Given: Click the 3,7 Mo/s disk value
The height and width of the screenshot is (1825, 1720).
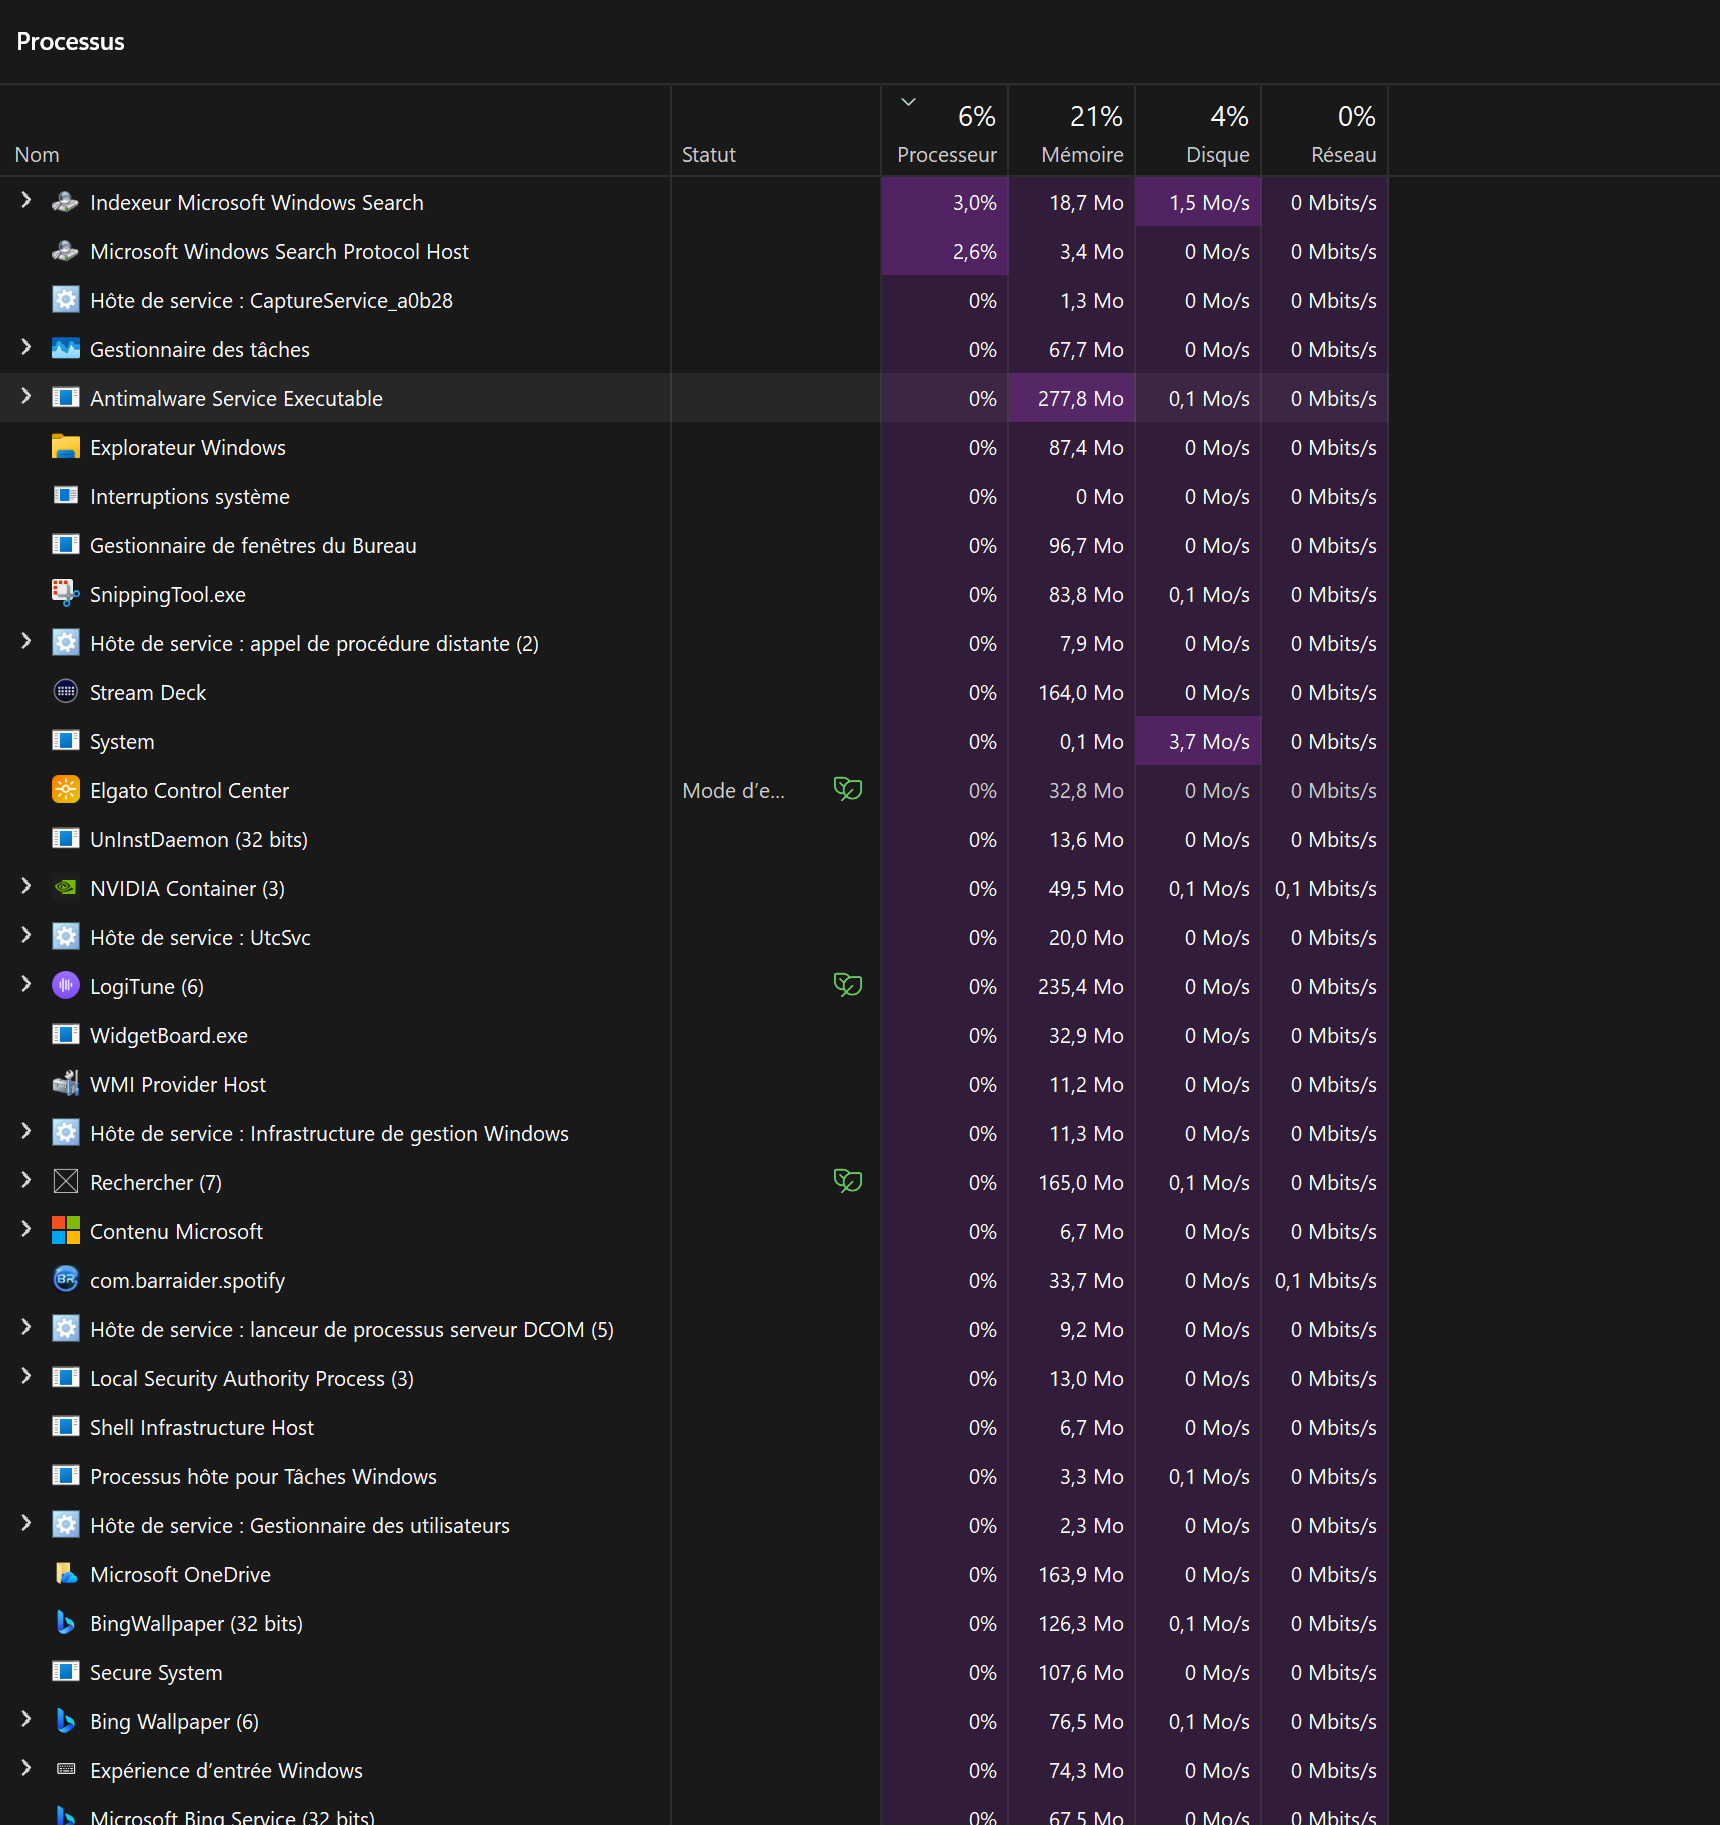Looking at the screenshot, I should tap(1209, 742).
